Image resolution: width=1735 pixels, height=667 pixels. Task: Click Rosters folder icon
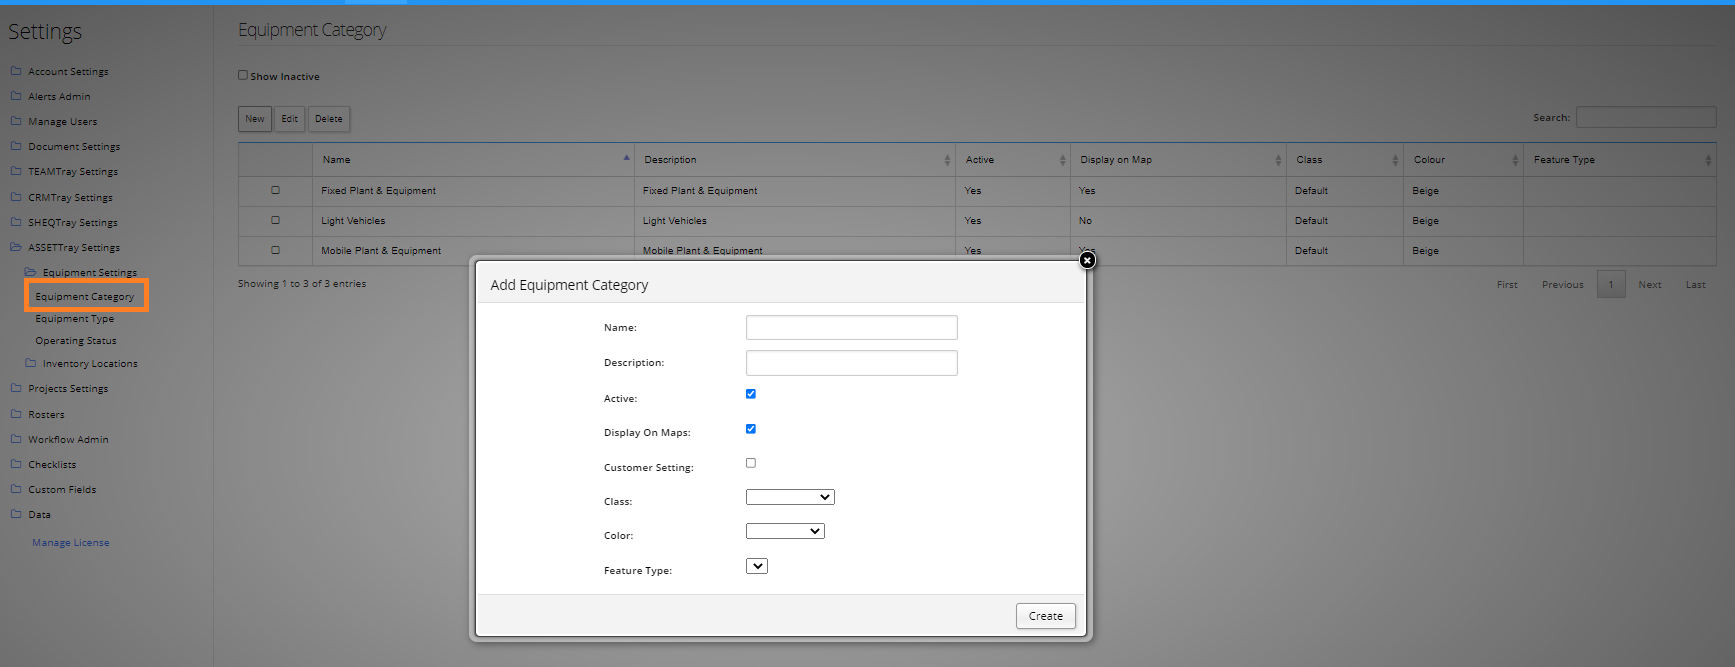point(16,414)
